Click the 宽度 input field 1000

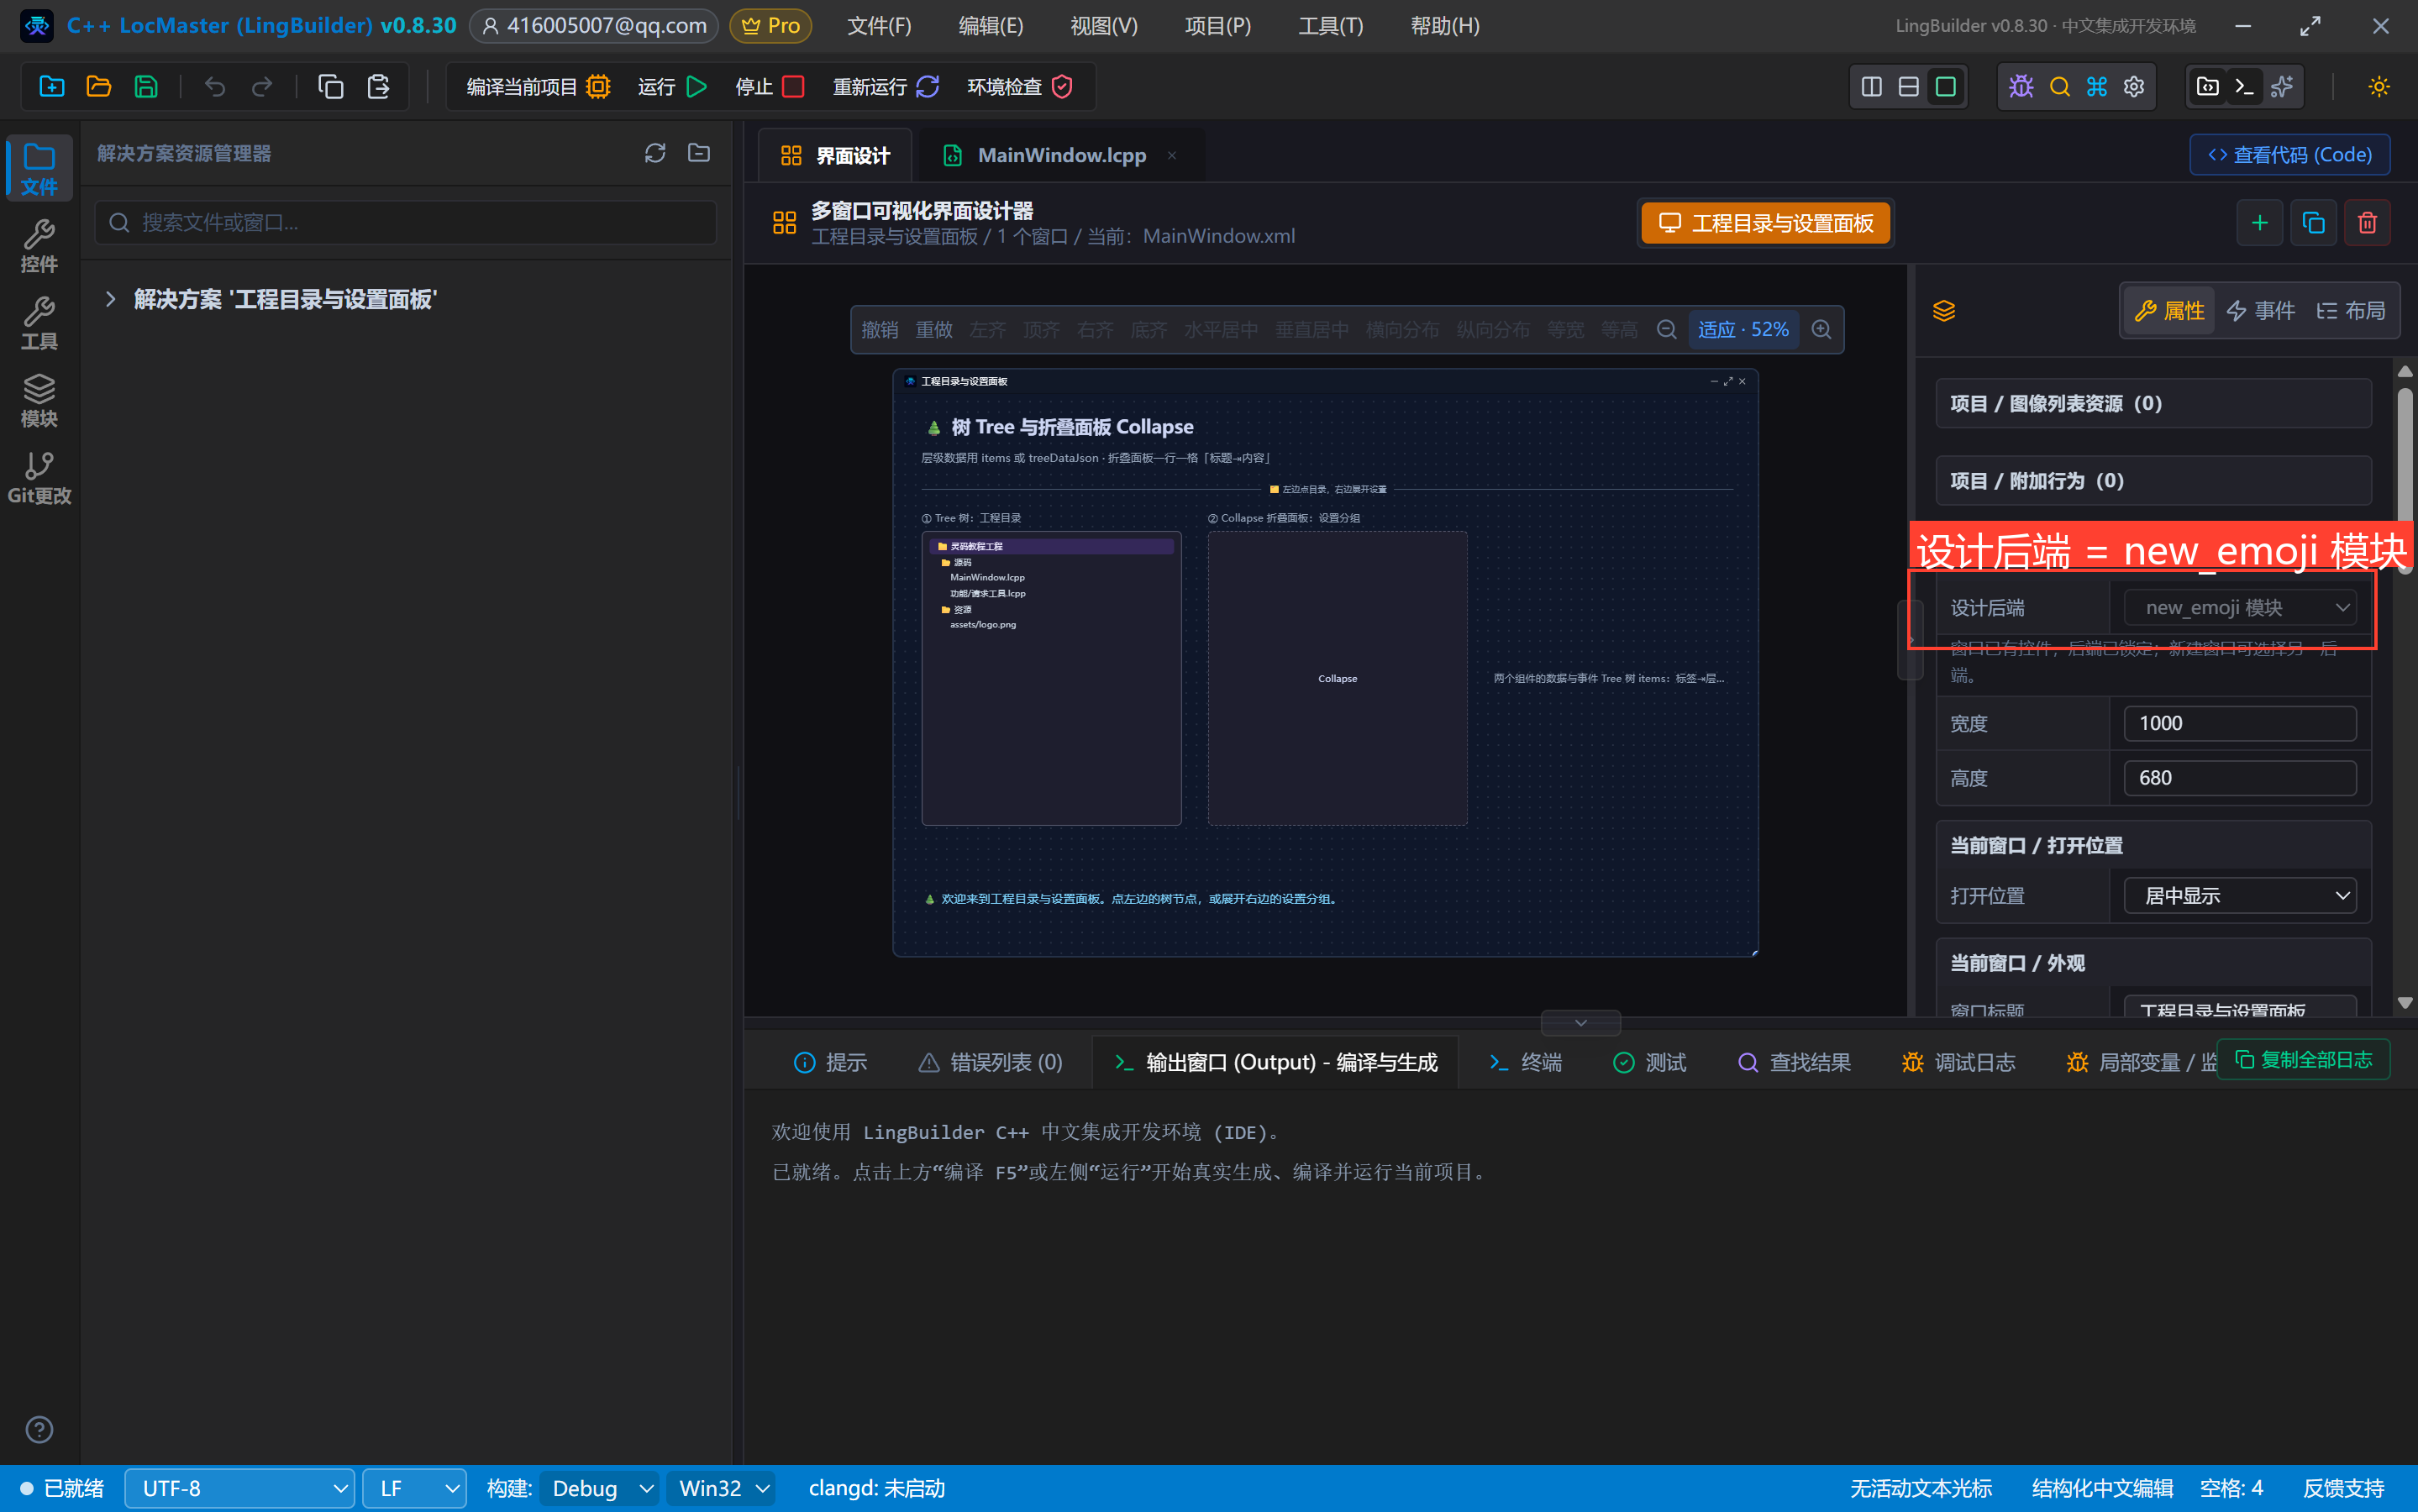coord(2239,723)
